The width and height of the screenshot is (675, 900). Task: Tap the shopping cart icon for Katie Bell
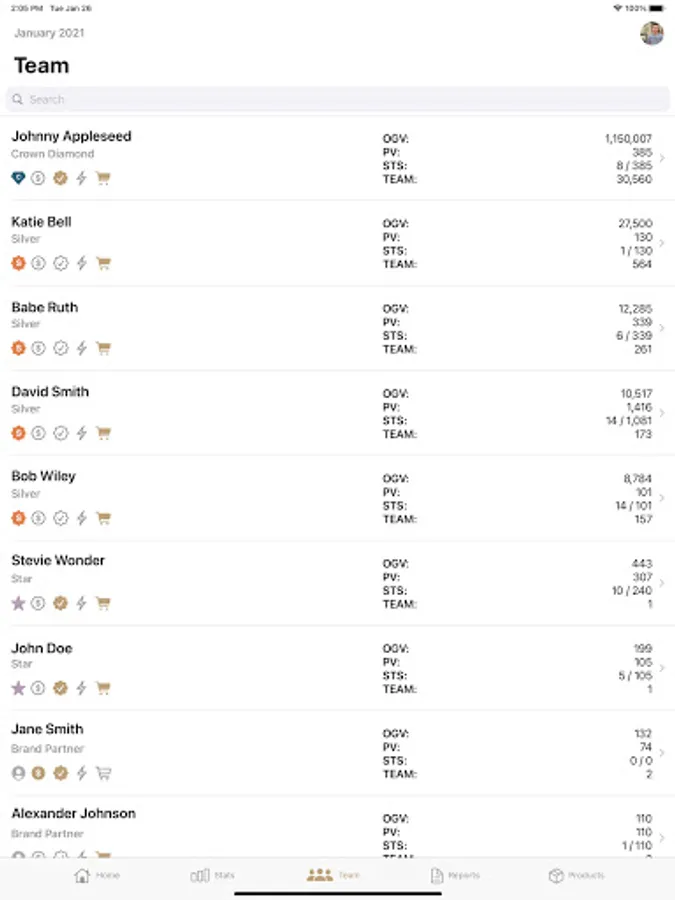103,264
